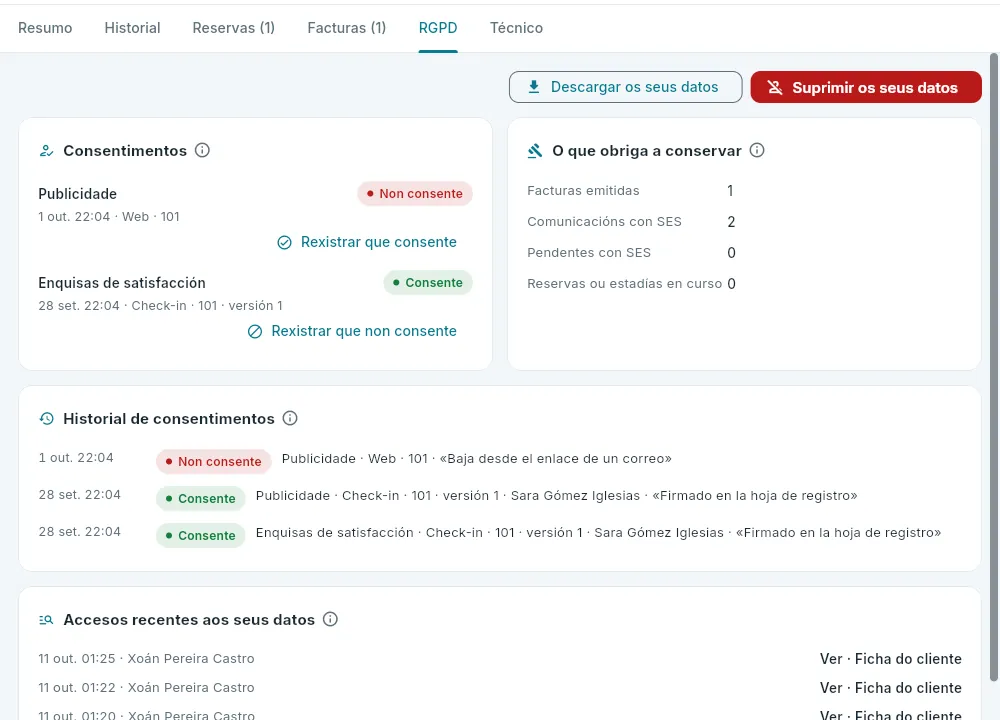Click the download arrow icon
The height and width of the screenshot is (720, 1000).
click(x=534, y=87)
